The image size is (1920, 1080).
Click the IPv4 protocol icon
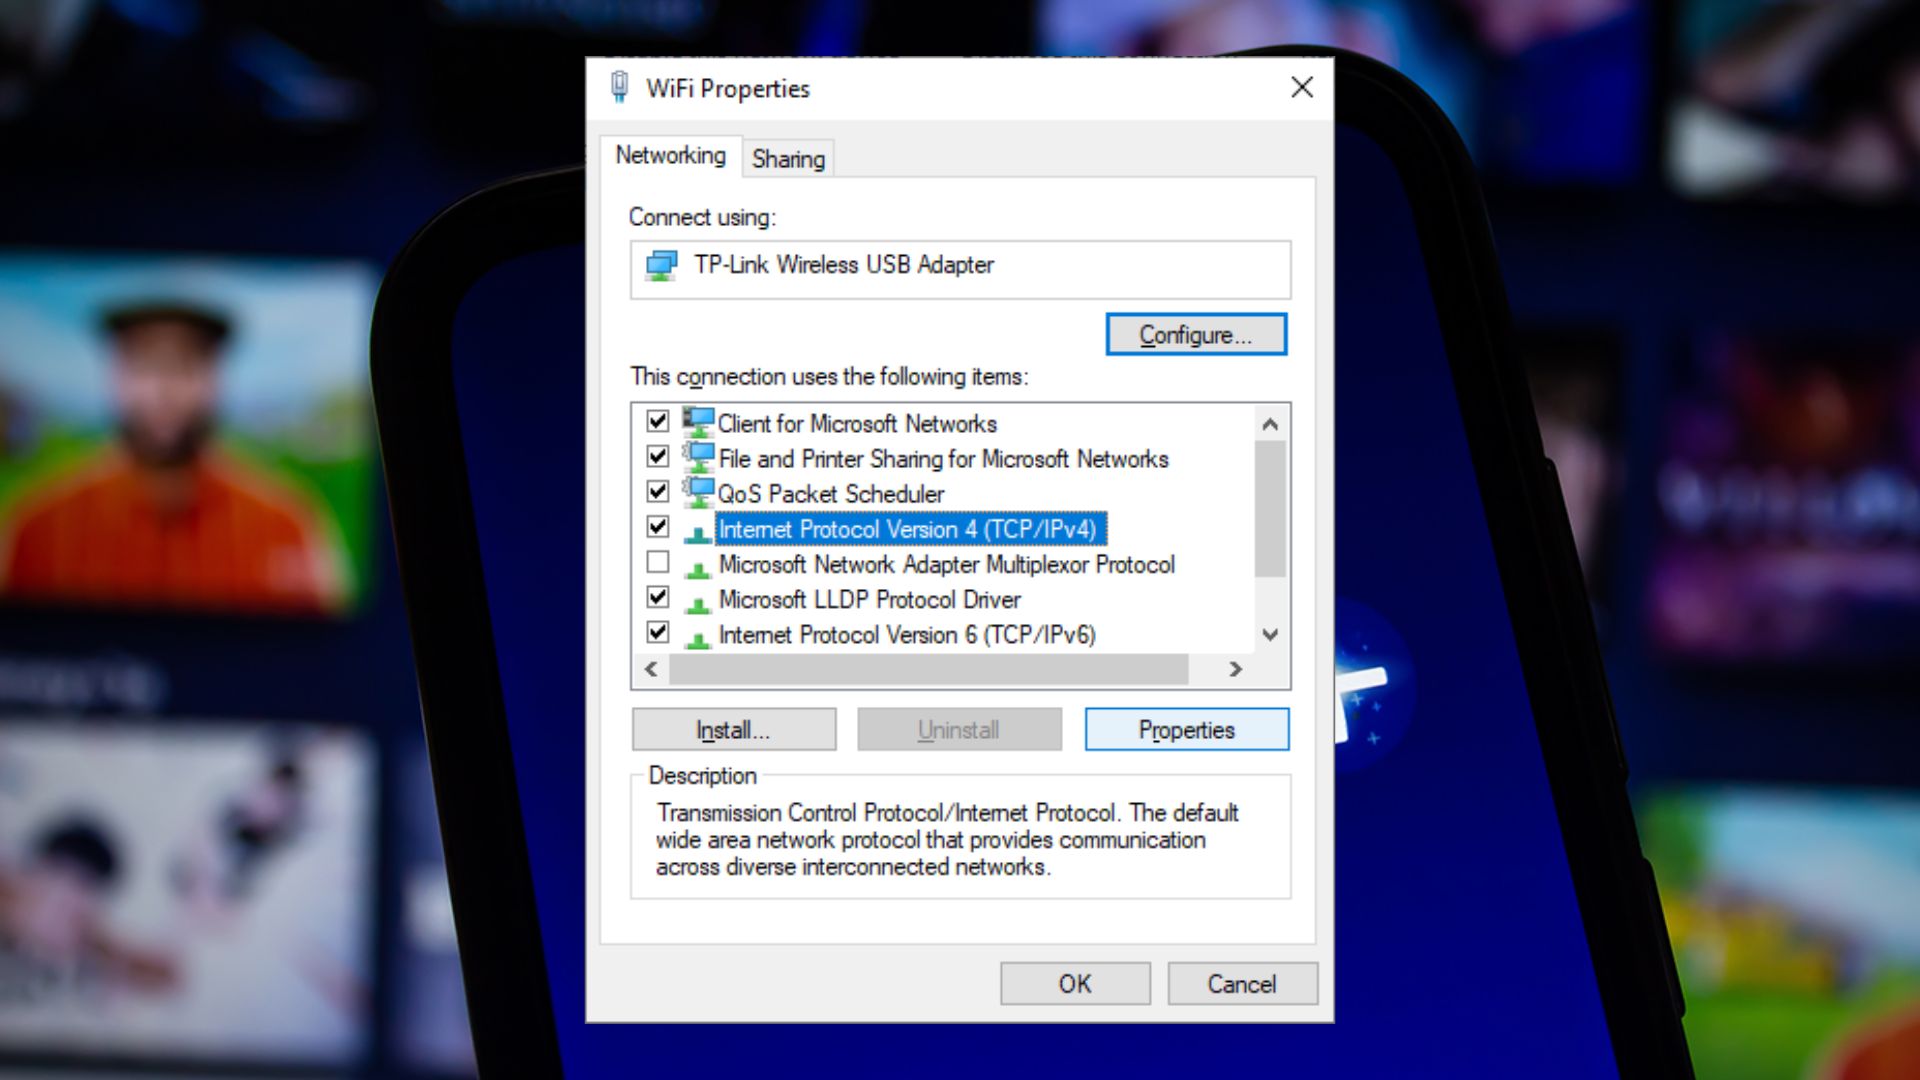[x=698, y=532]
